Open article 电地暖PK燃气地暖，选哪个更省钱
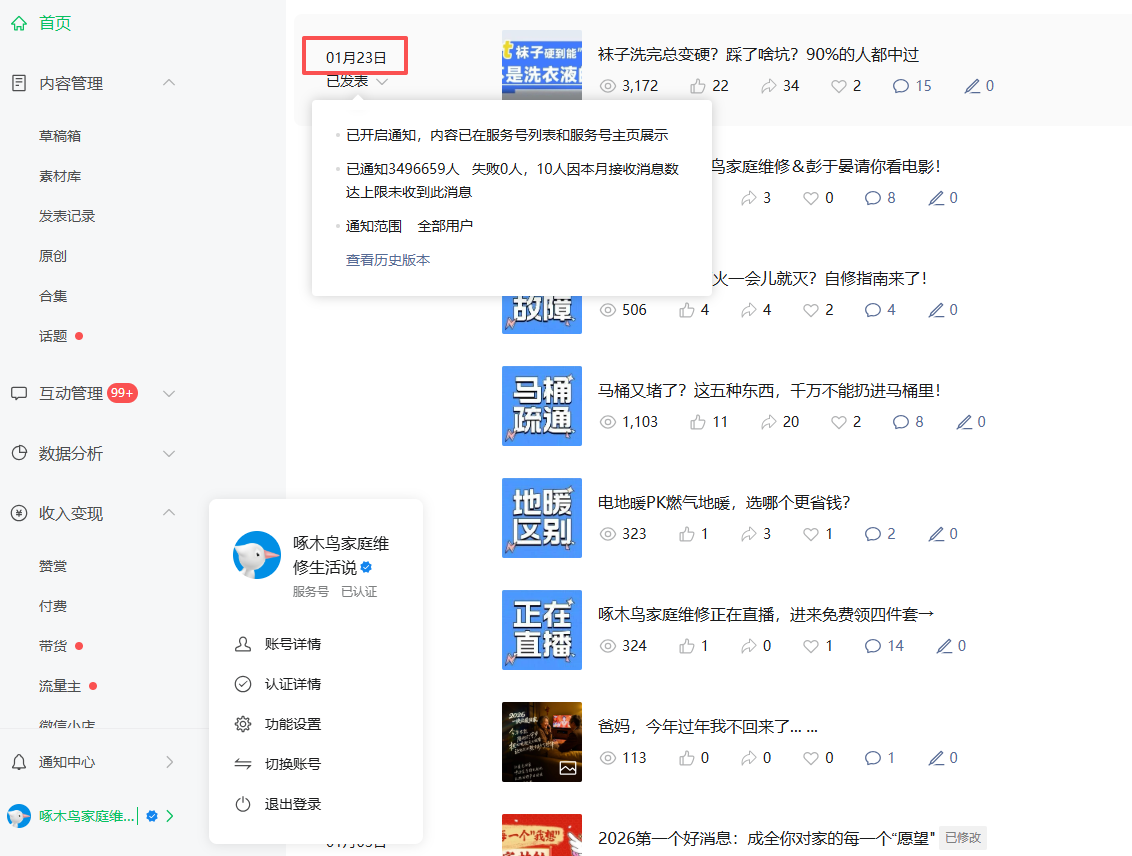 pyautogui.click(x=724, y=502)
